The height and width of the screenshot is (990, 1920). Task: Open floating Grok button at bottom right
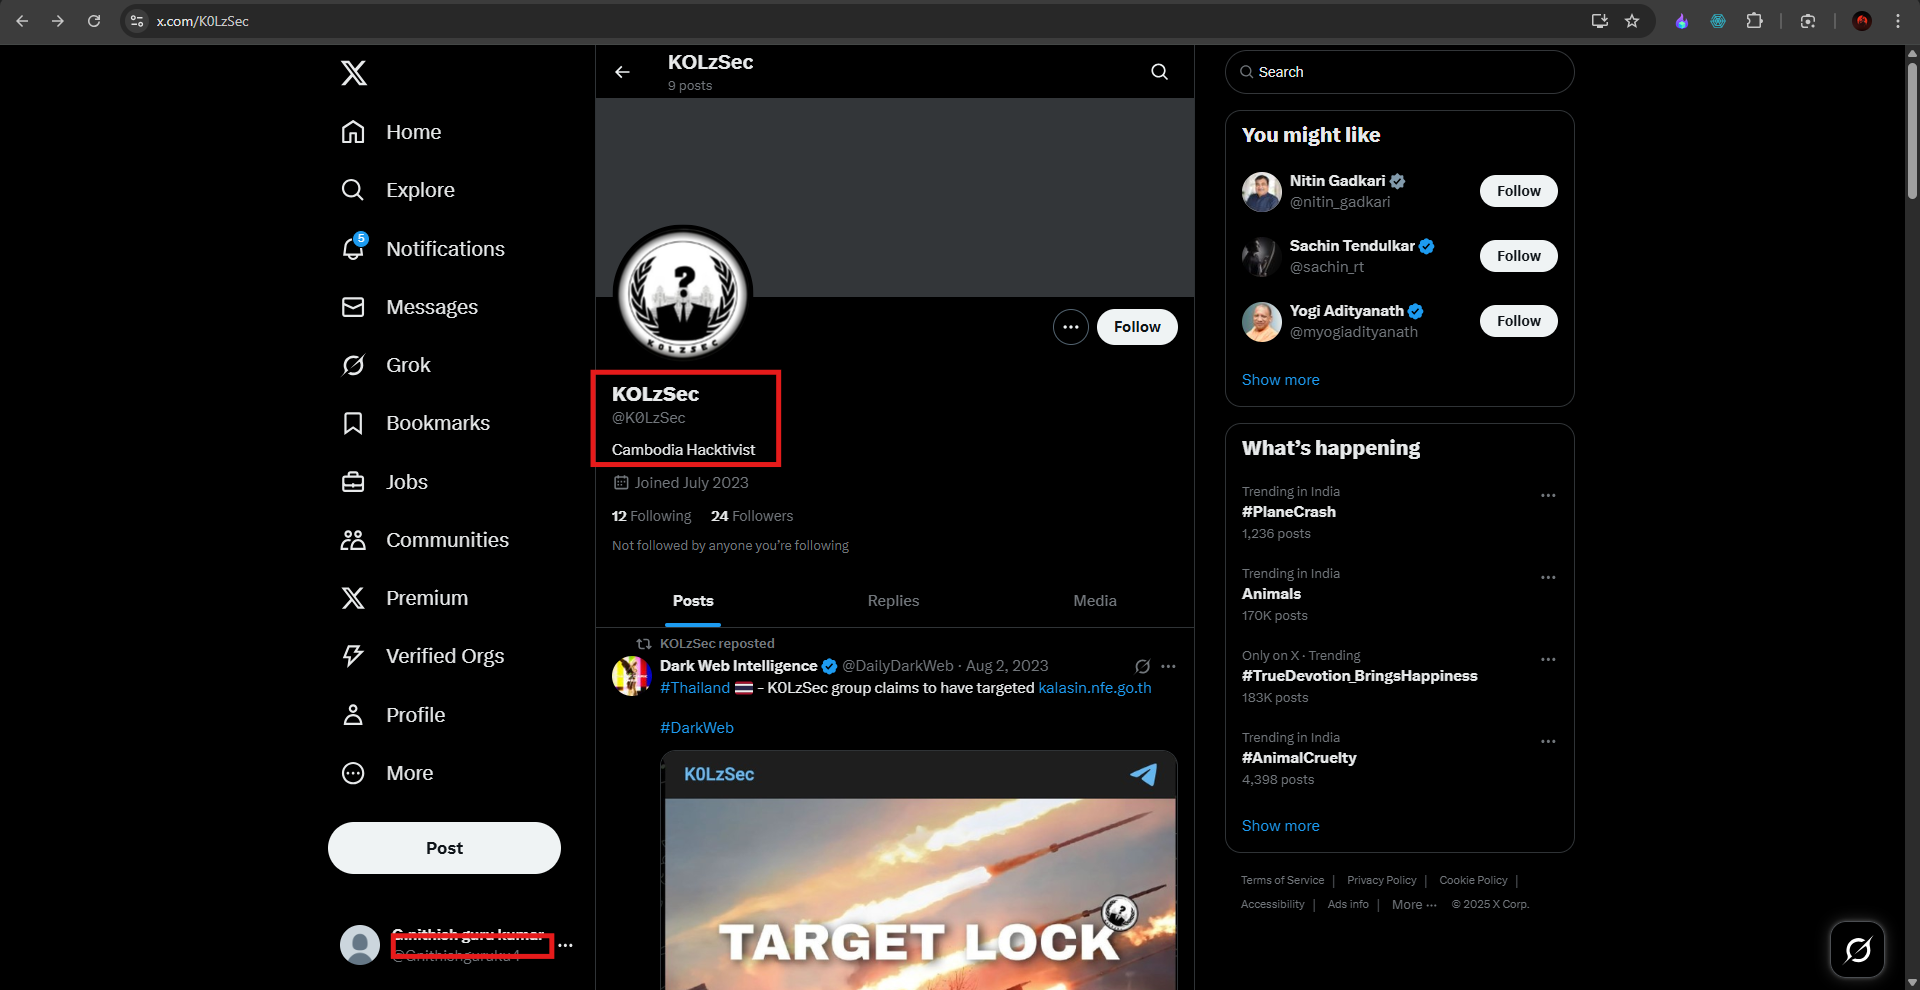click(x=1857, y=949)
